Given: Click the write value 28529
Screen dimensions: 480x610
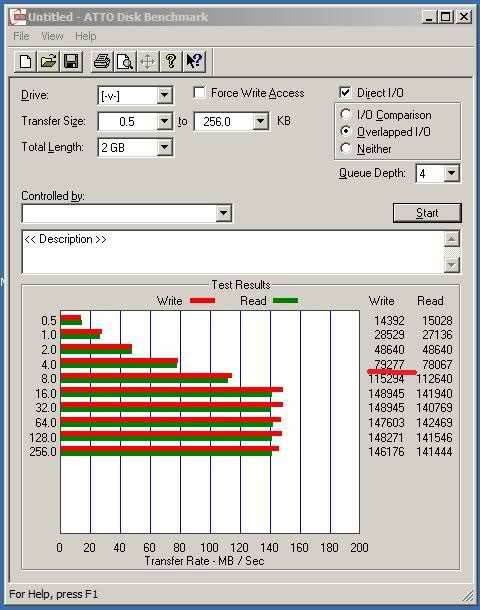Looking at the screenshot, I should [x=389, y=335].
